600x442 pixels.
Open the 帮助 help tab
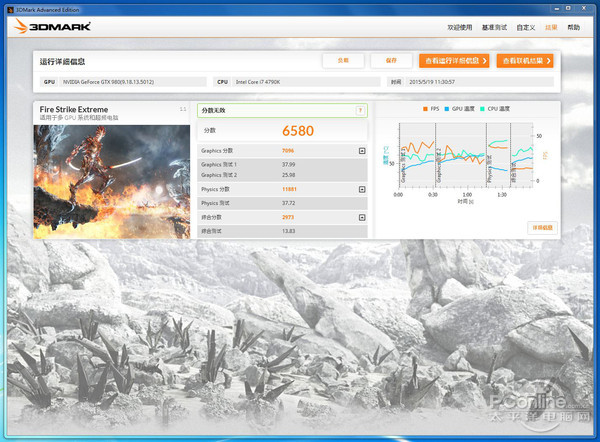tap(574, 27)
